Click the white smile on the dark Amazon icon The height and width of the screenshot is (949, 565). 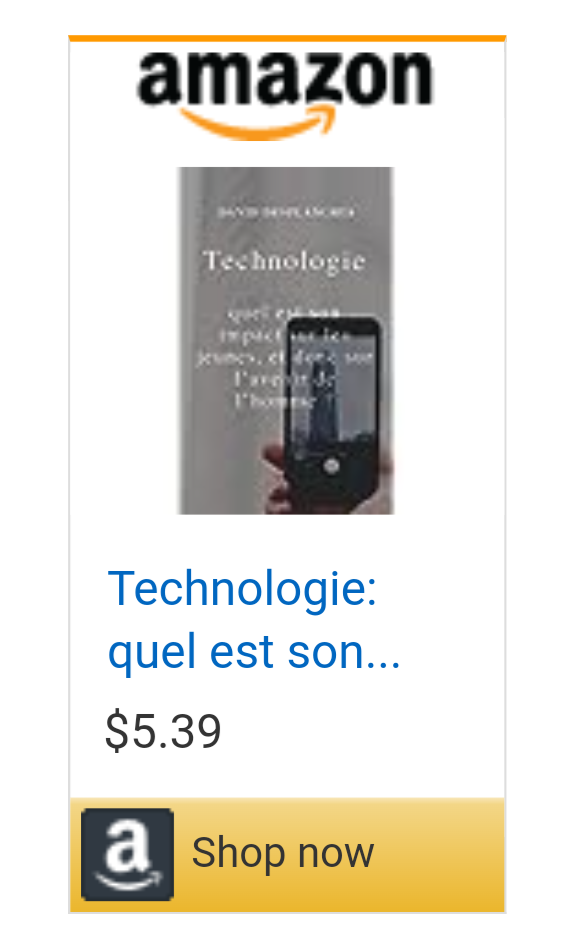[128, 879]
